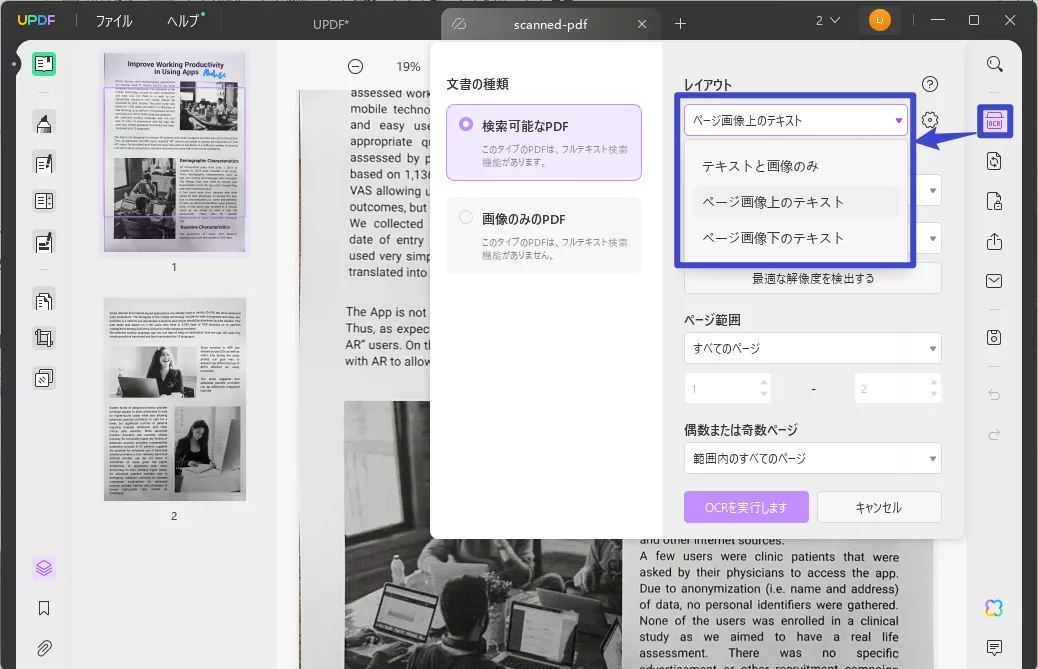
Task: Open the Protect PDF lock icon
Action: [994, 201]
